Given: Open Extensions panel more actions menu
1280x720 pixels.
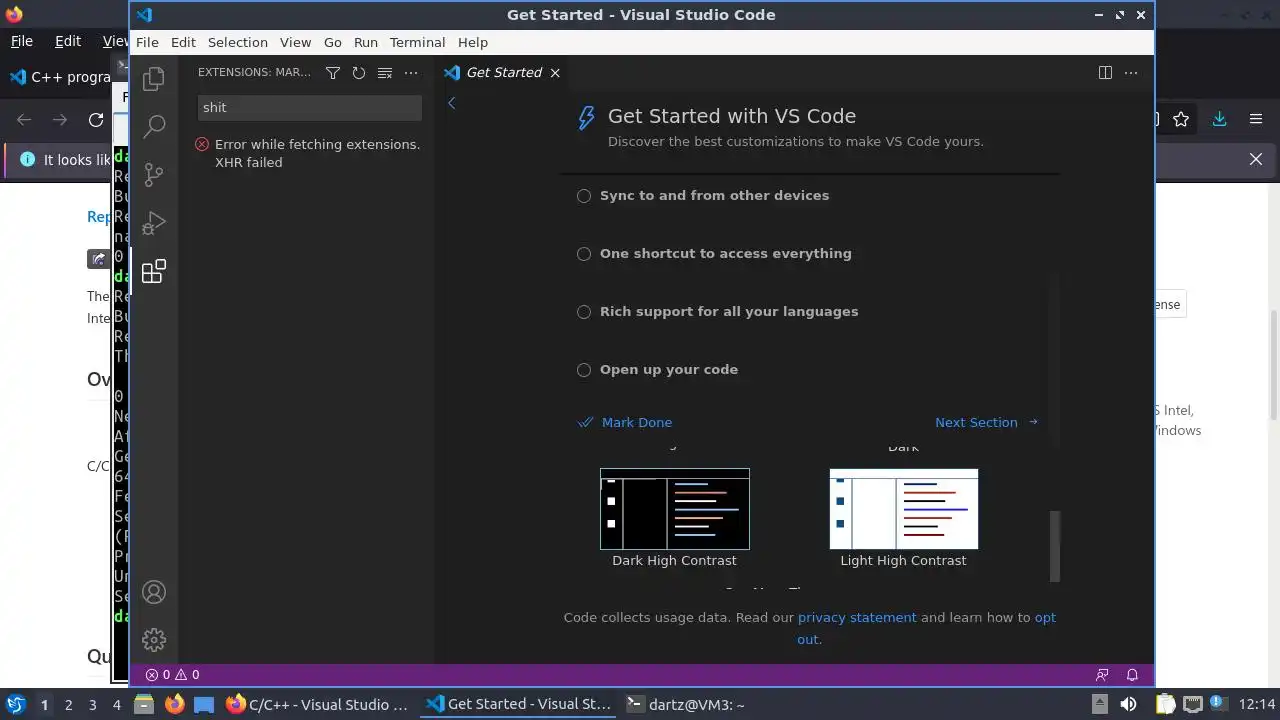Looking at the screenshot, I should click(411, 72).
